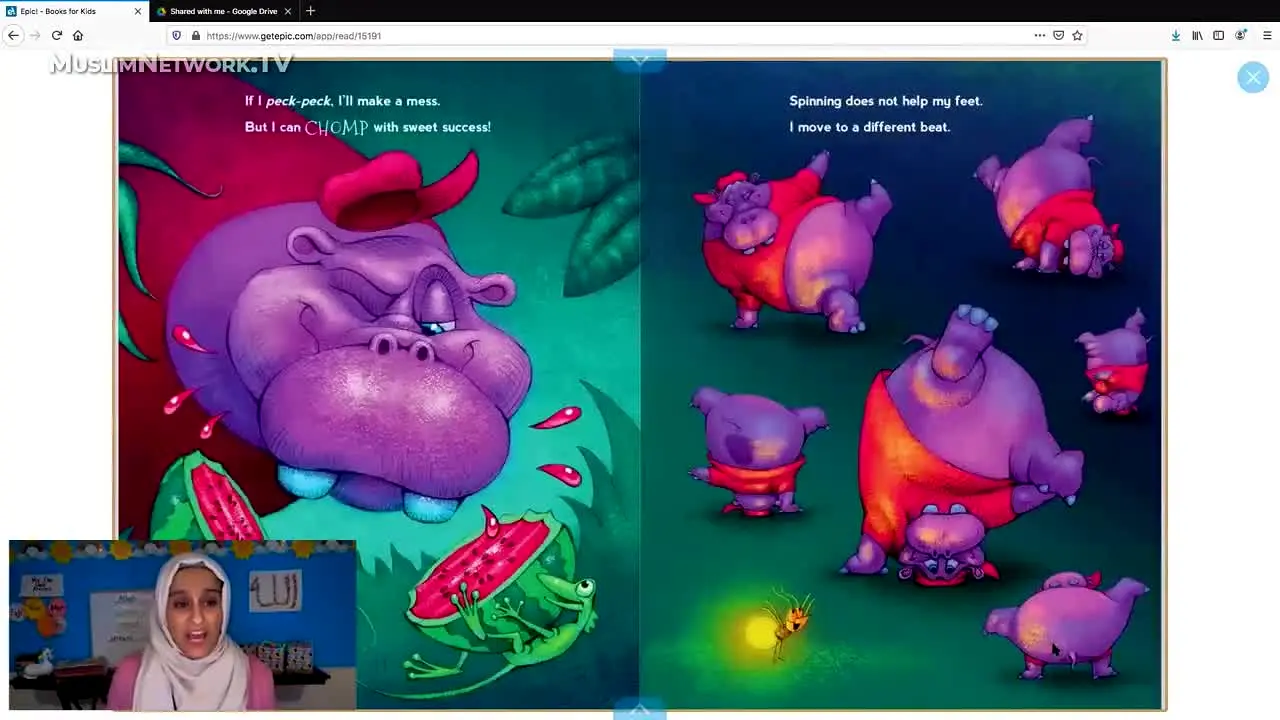Image resolution: width=1280 pixels, height=720 pixels.
Task: Go back to the previous page
Action: pyautogui.click(x=13, y=35)
